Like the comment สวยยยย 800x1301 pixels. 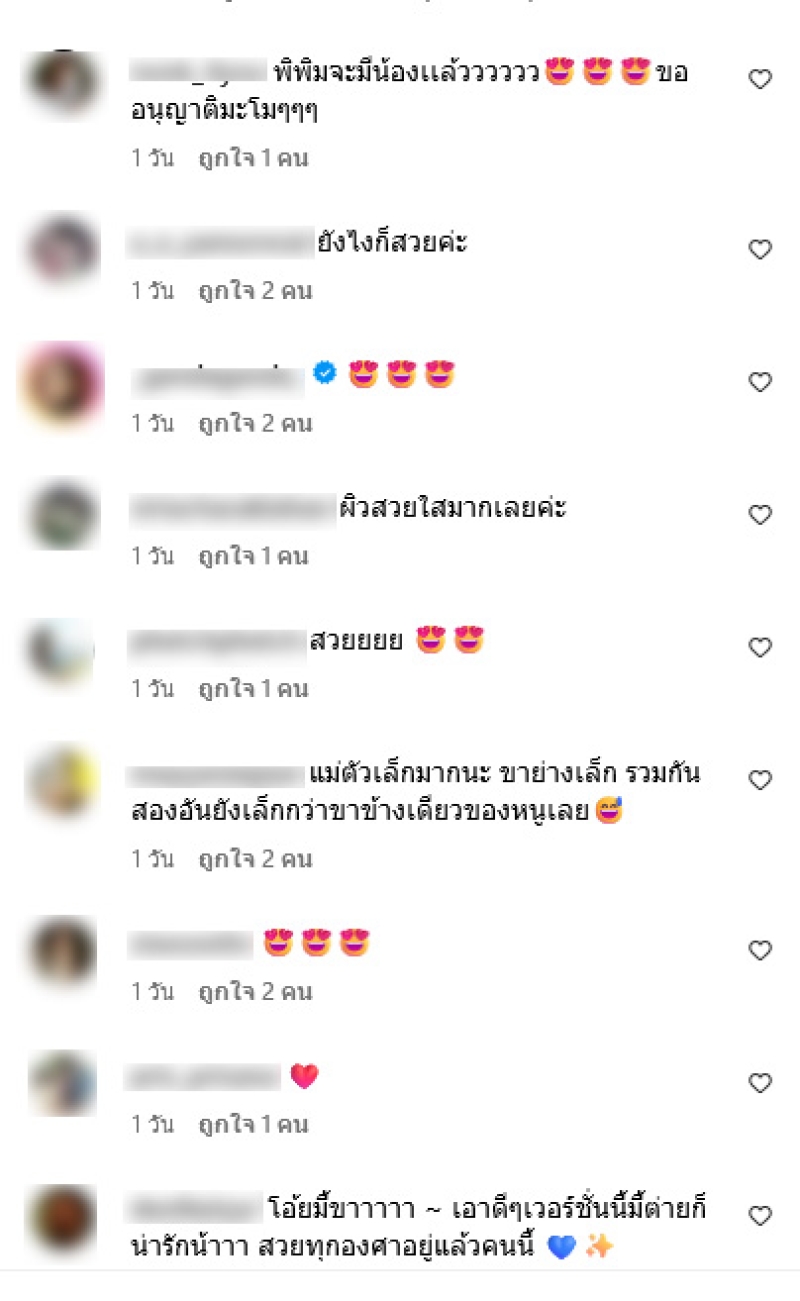[761, 648]
